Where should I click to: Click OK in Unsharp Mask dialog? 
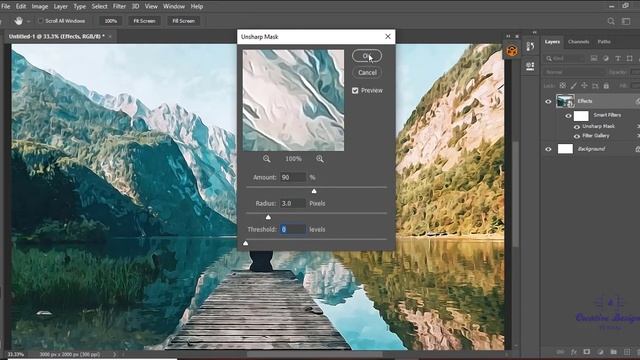tap(367, 56)
